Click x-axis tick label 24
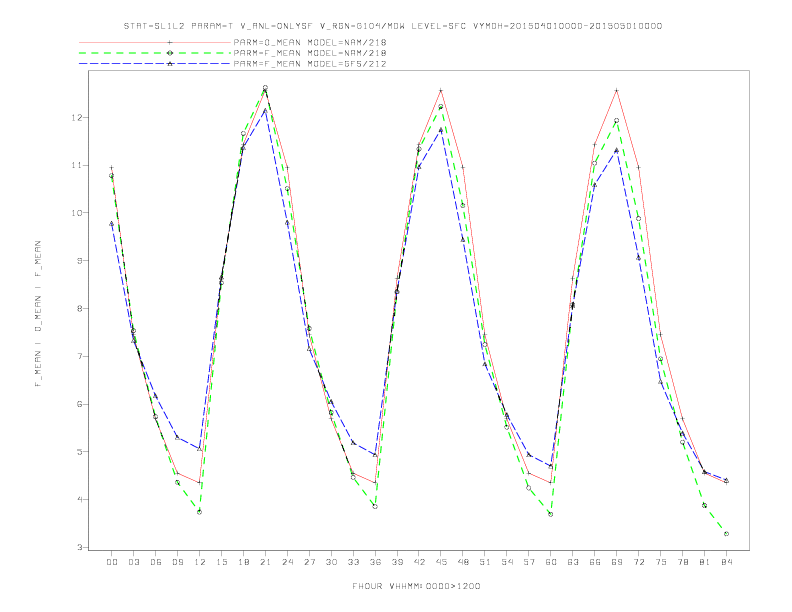Screen dimensions: 792x612 point(287,562)
